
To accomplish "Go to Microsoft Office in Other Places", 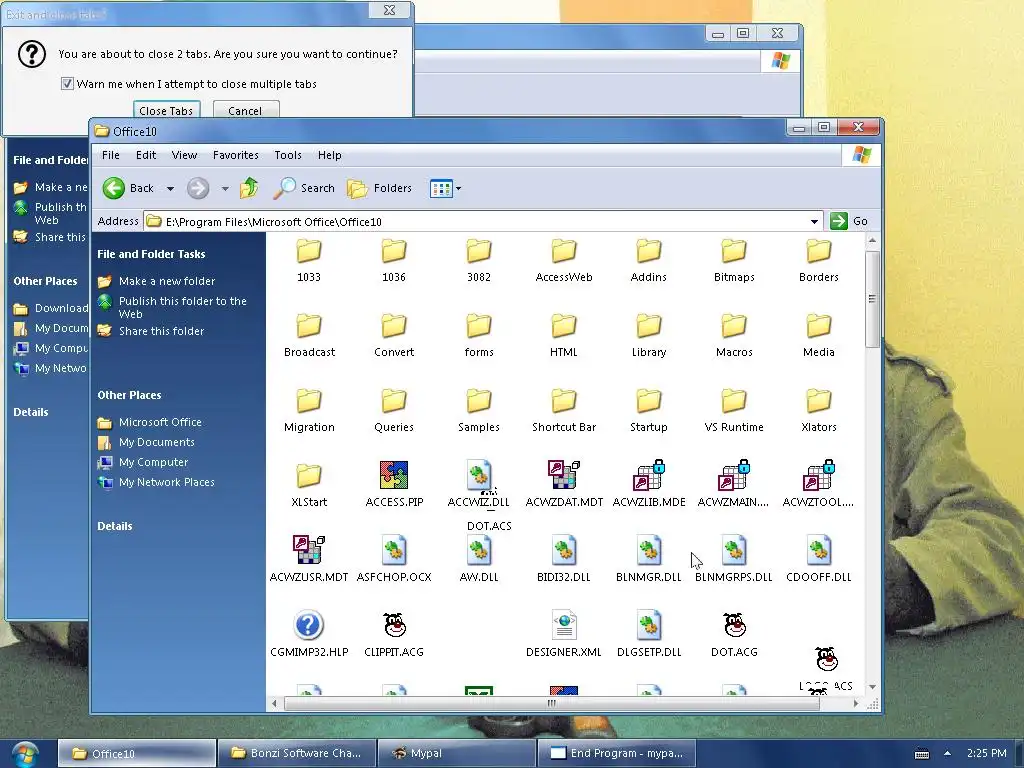I will click(160, 422).
